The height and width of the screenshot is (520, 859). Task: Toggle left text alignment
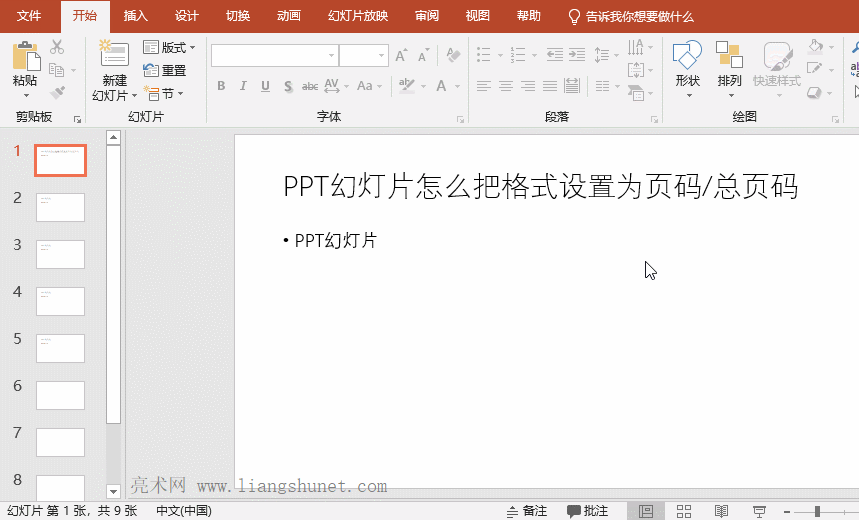484,86
